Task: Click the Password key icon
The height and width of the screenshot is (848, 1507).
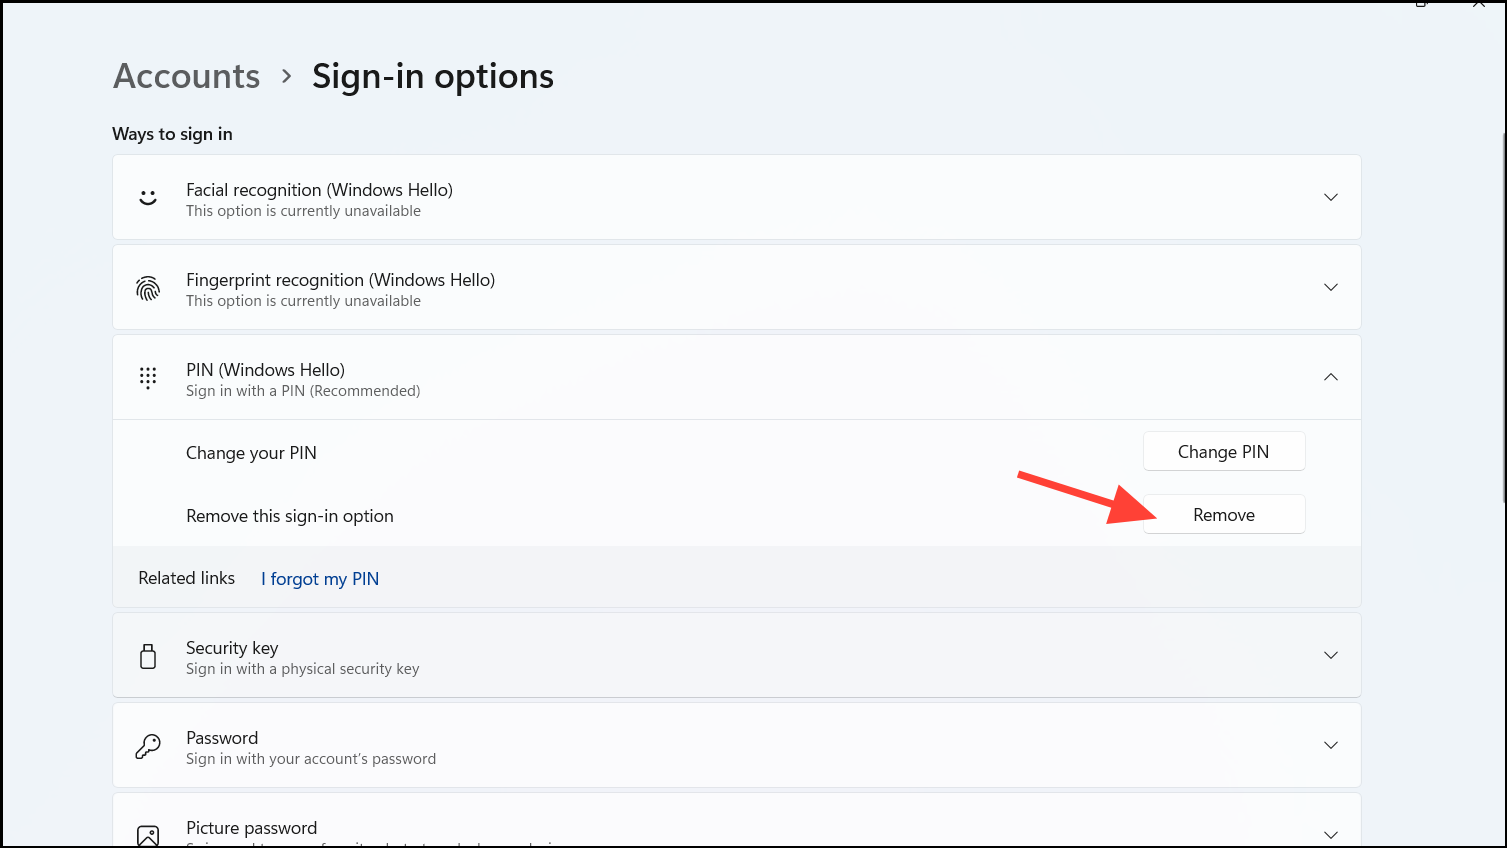Action: (x=148, y=746)
